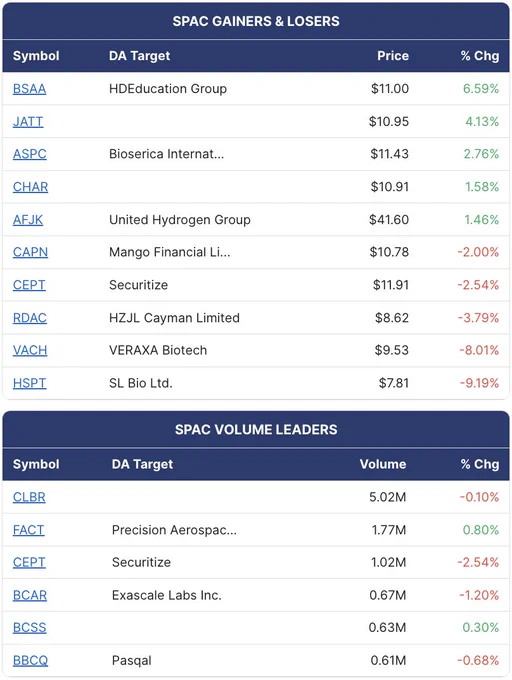The height and width of the screenshot is (680, 512).
Task: Click the SPAC Volume Leaders title
Action: (256, 430)
